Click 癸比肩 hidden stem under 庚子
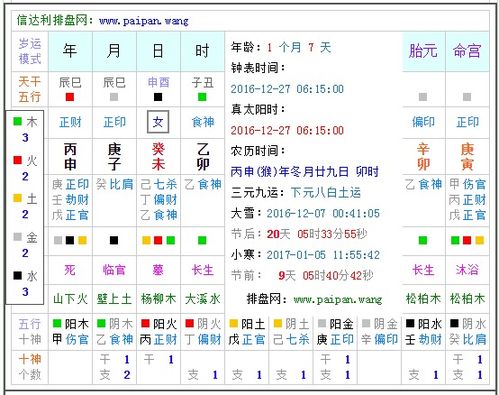The height and width of the screenshot is (395, 499). (x=114, y=184)
